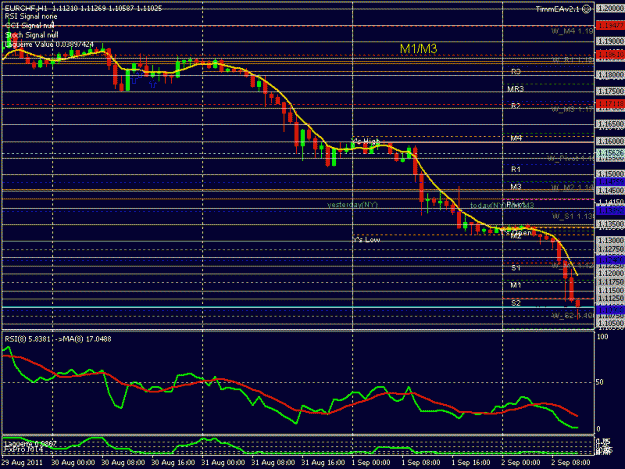Click the Laguerre Value 0.03897424 text
The image size is (625, 469).
click(x=49, y=44)
